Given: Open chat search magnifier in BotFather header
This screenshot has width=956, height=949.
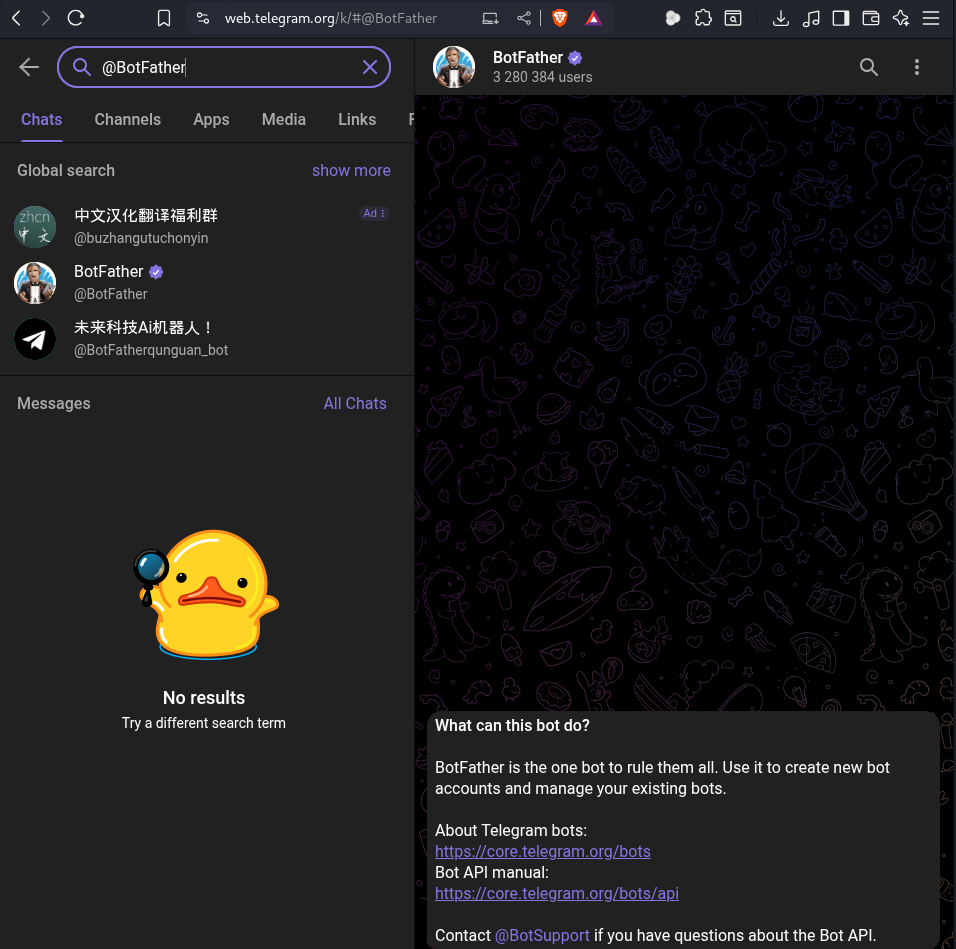Looking at the screenshot, I should [x=869, y=67].
